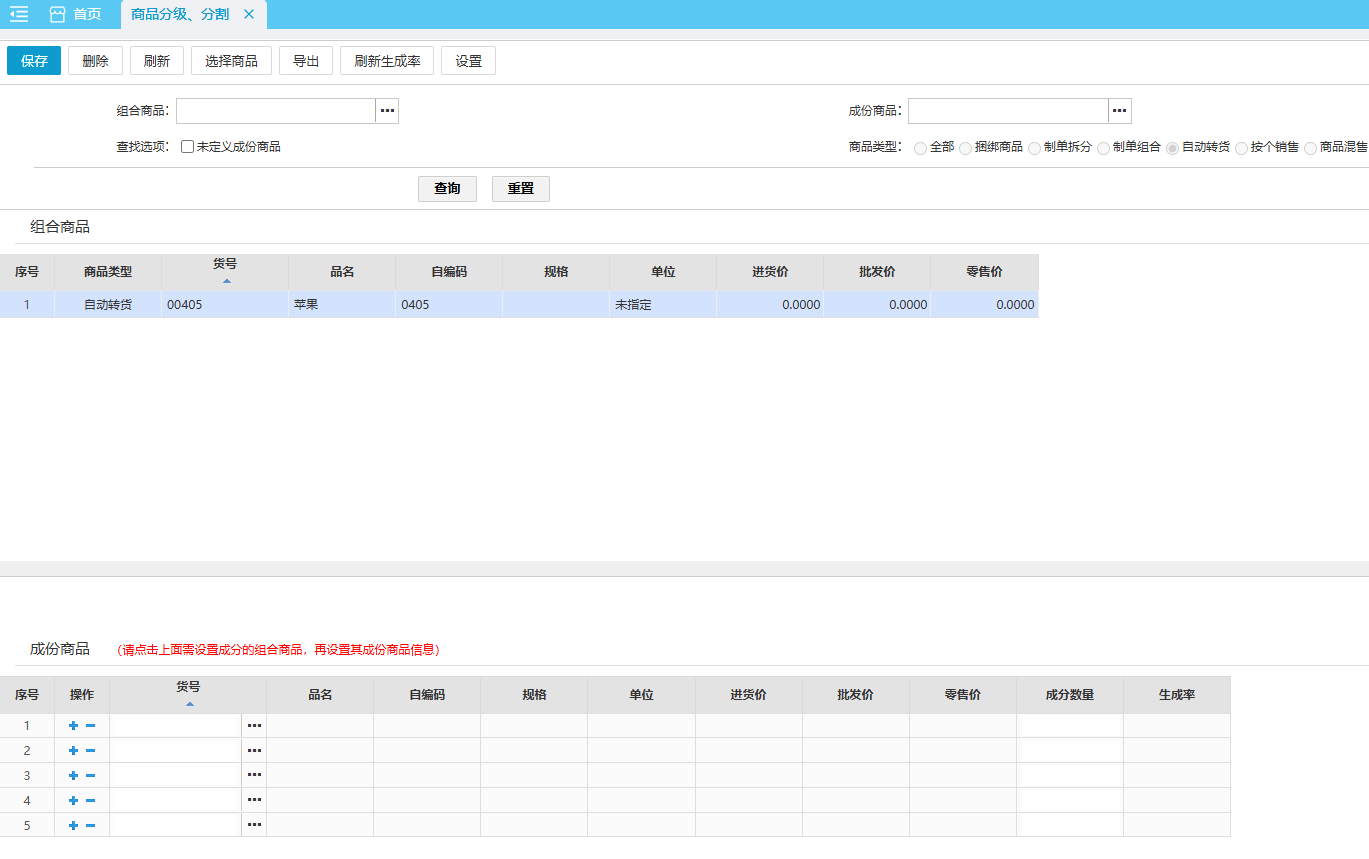This screenshot has height=859, width=1369.
Task: Open the 组合商品 lookup ellipsis button
Action: click(x=387, y=111)
